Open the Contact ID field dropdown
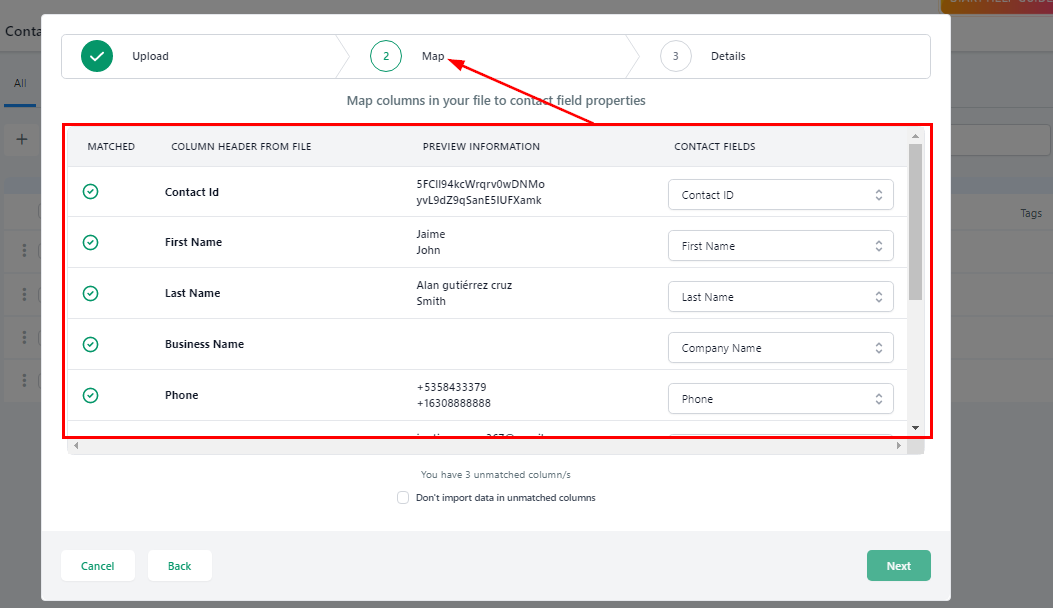1053x608 pixels. (780, 195)
